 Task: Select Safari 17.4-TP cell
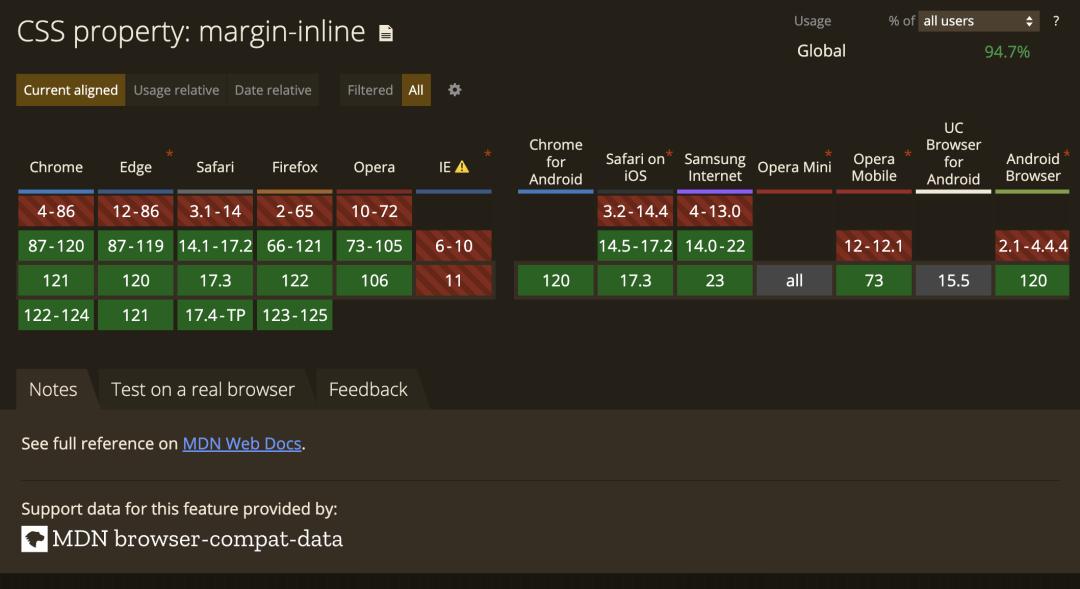[215, 315]
